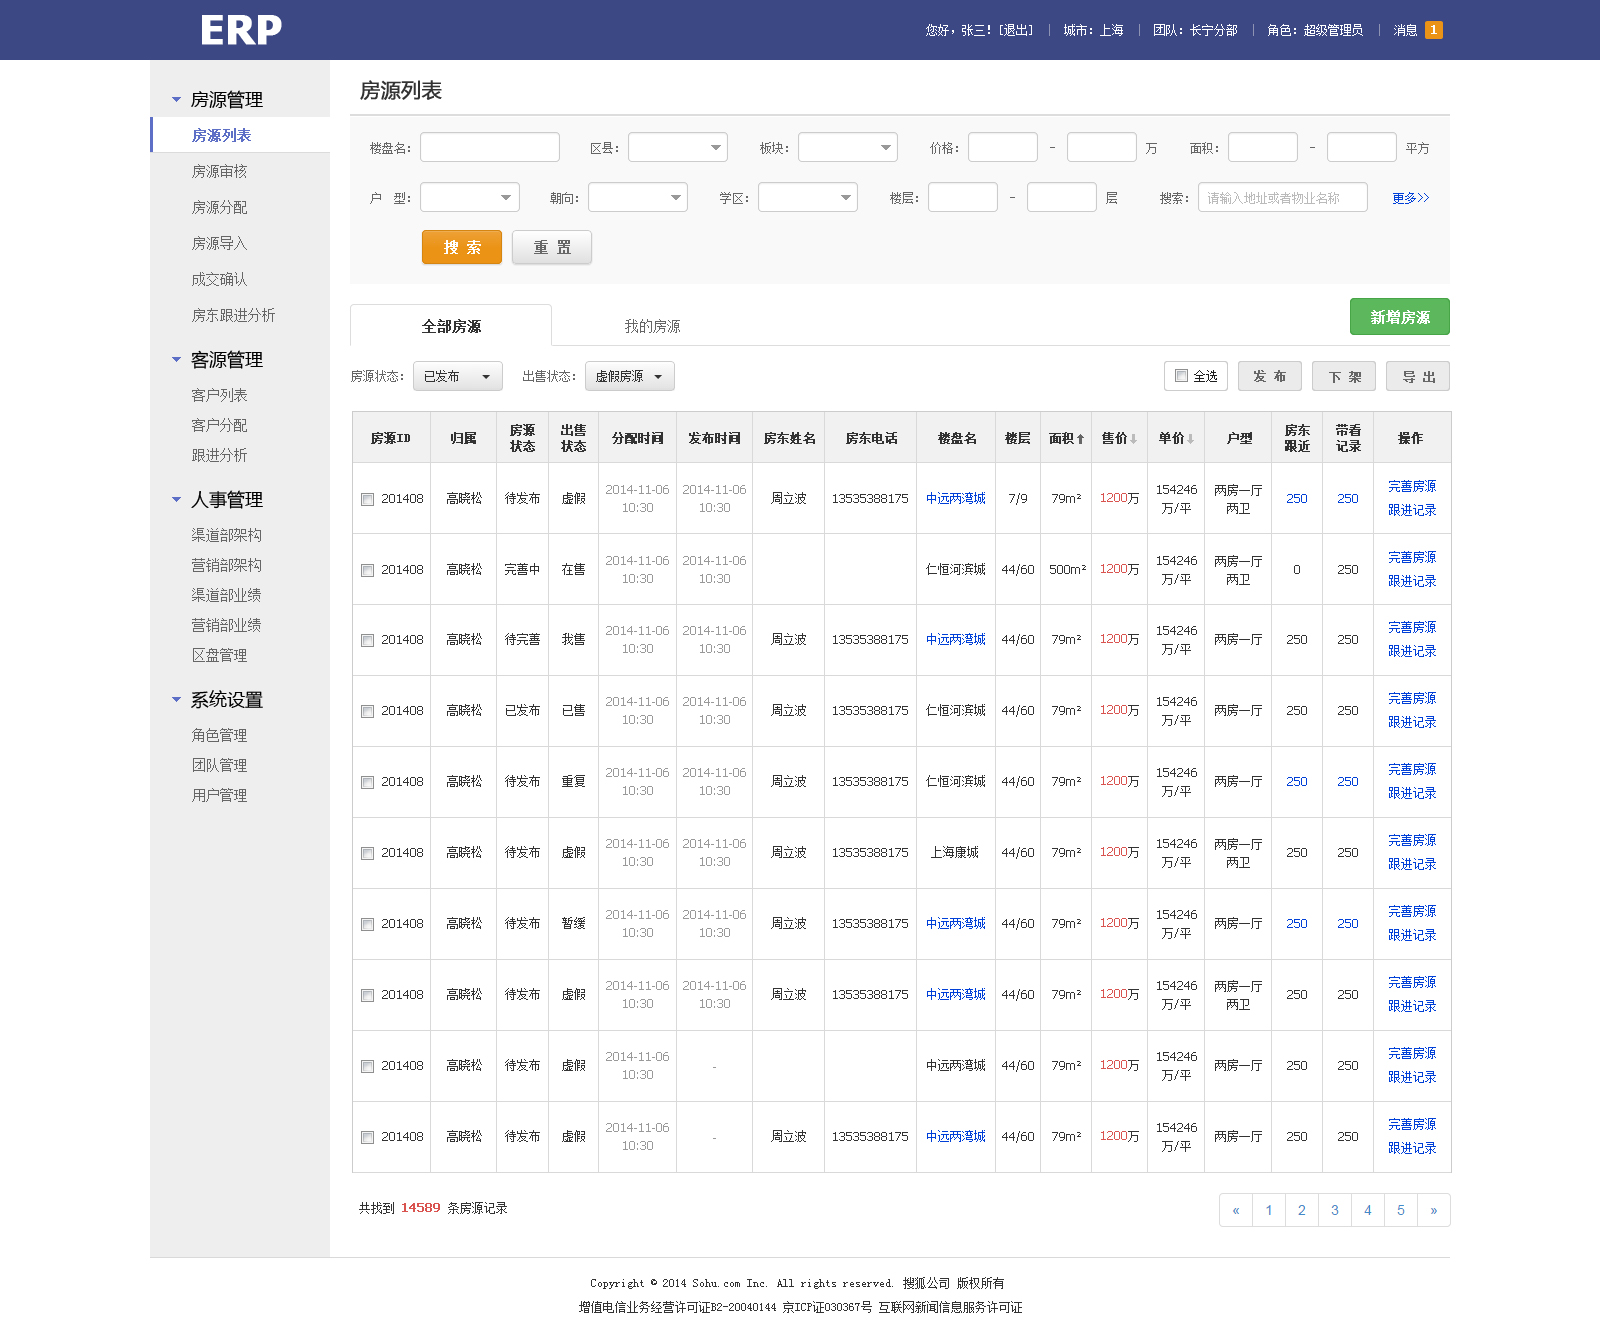Go to previous page with « pagination icon

pos(1236,1210)
